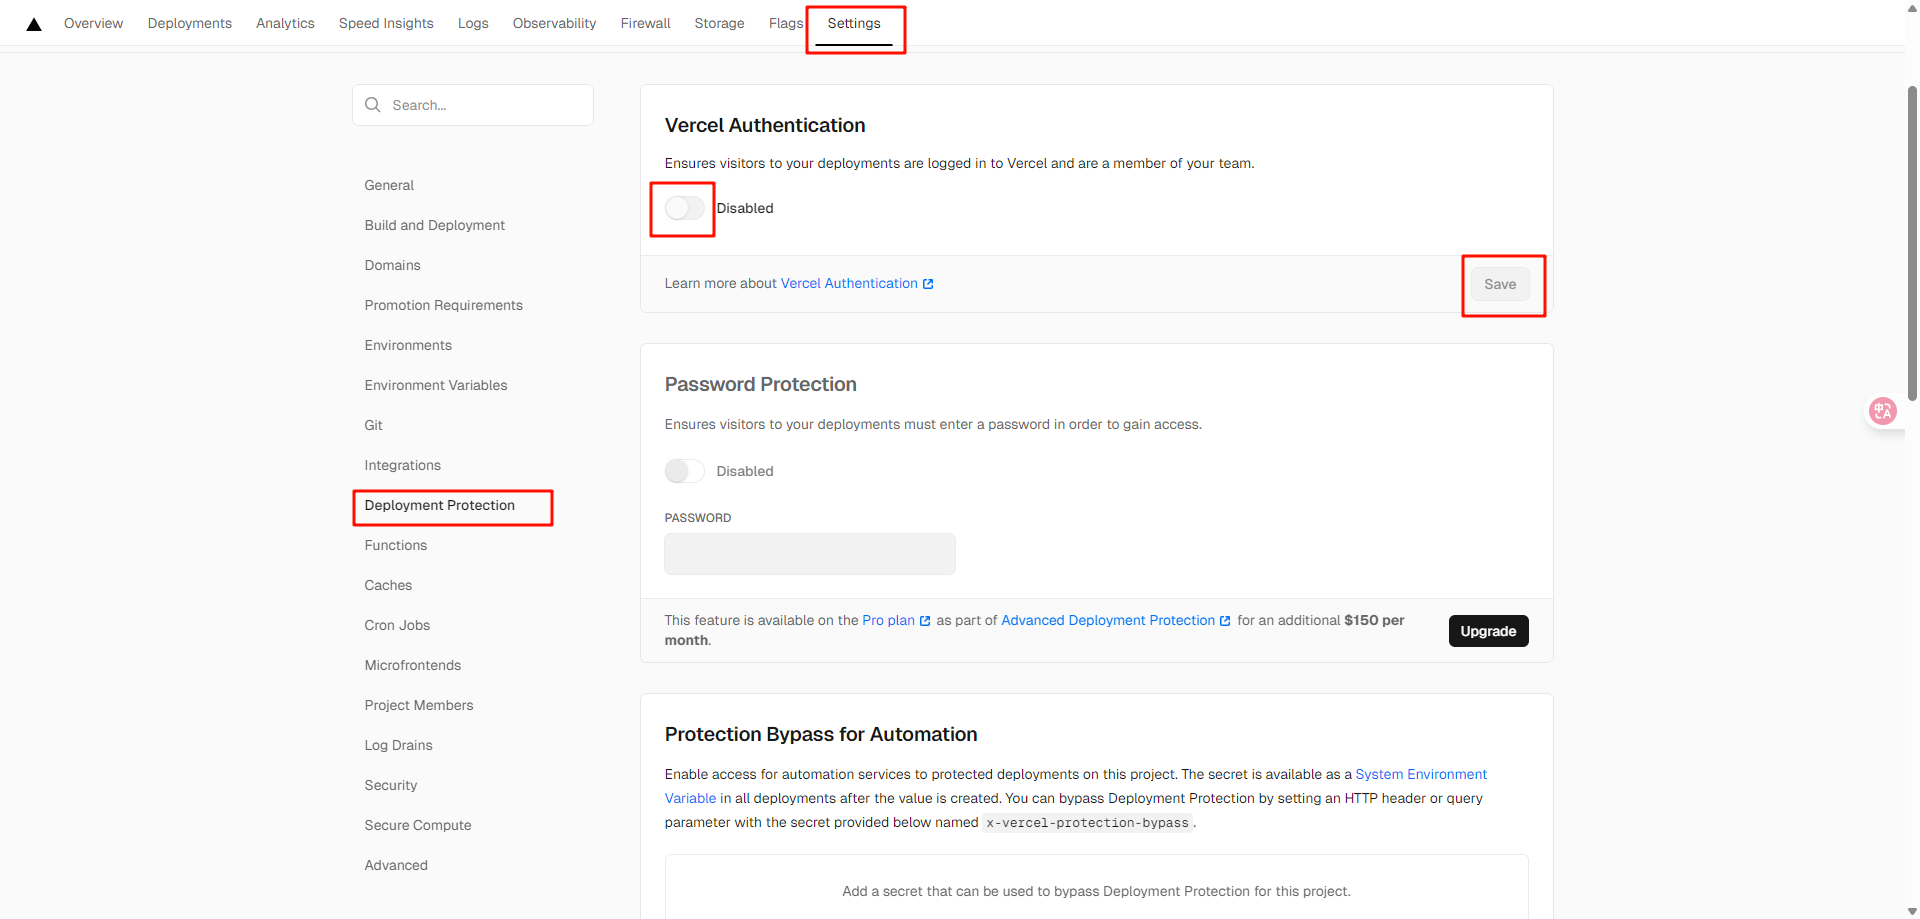The image size is (1920, 919).
Task: Go to Cron Jobs settings
Action: (x=397, y=625)
